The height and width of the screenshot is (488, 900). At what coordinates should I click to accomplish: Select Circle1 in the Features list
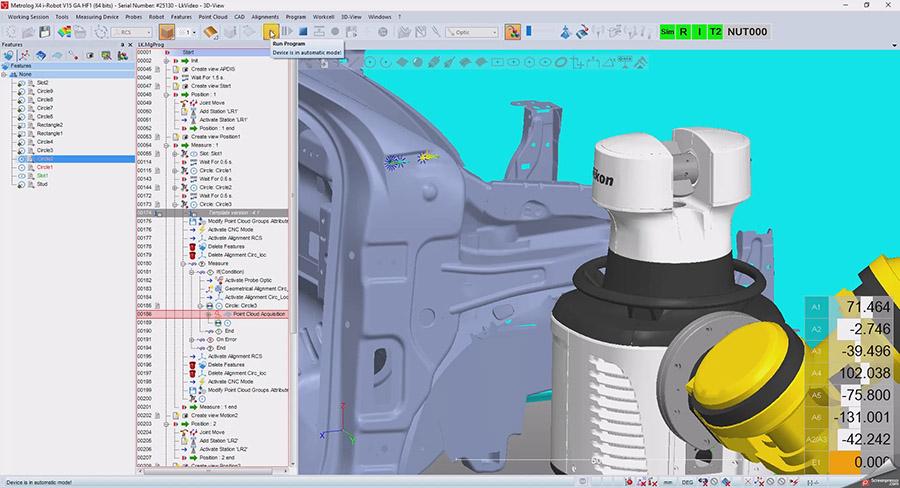coord(45,167)
